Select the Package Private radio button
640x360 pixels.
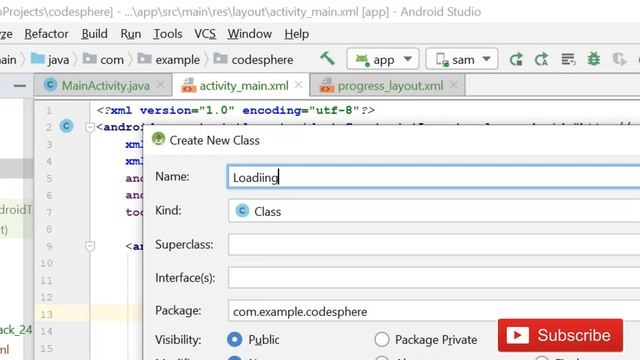382,339
